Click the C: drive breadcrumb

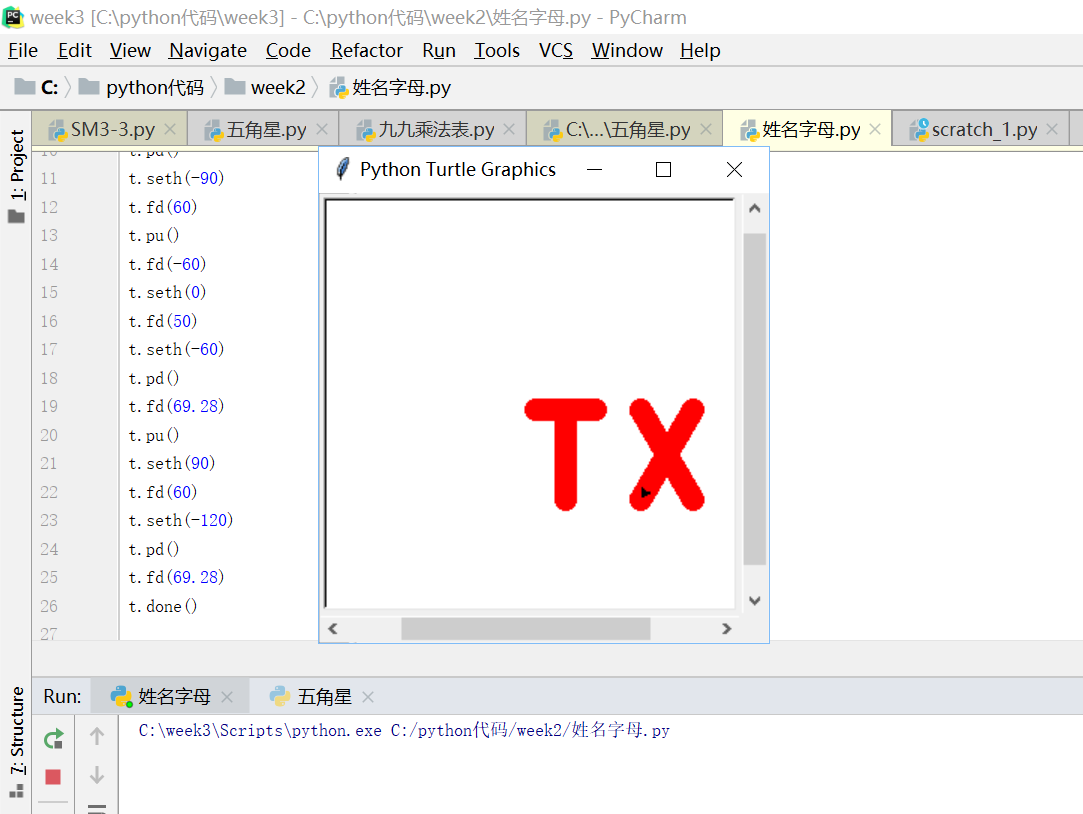37,88
